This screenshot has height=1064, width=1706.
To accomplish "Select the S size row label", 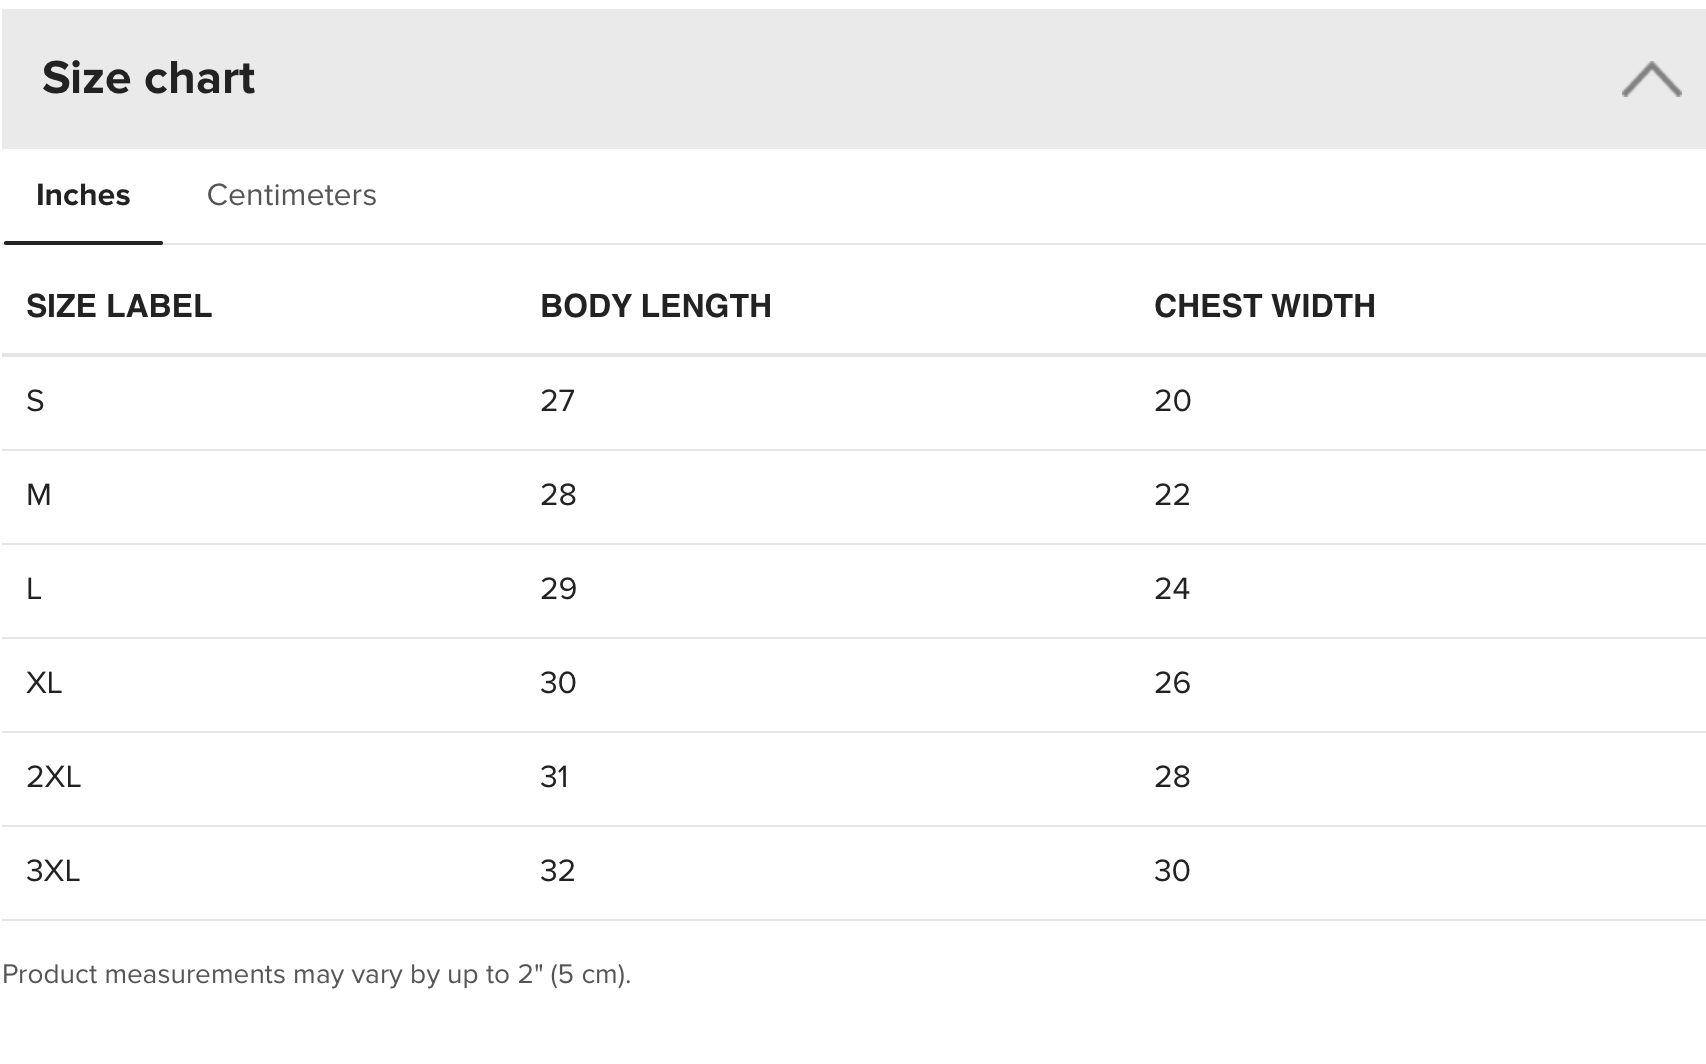I will (x=35, y=401).
